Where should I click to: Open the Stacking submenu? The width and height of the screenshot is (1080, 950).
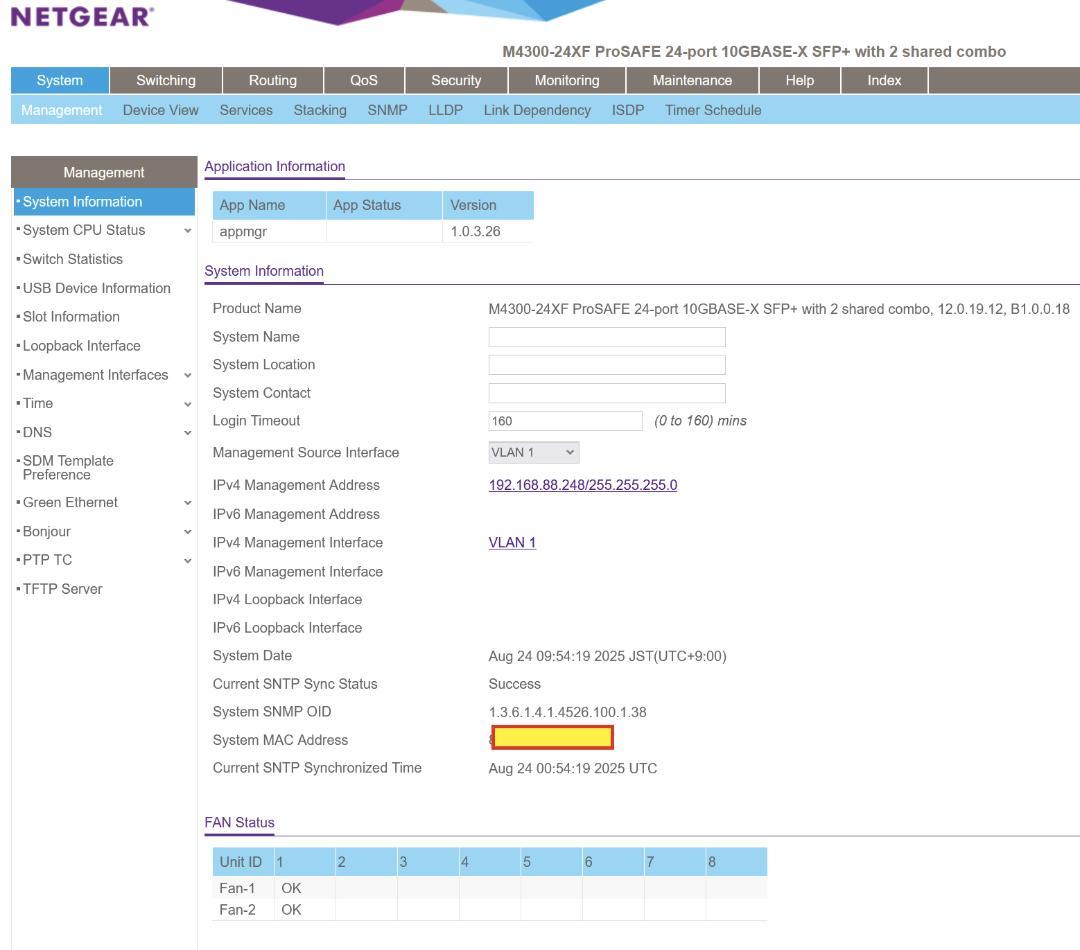[x=320, y=110]
